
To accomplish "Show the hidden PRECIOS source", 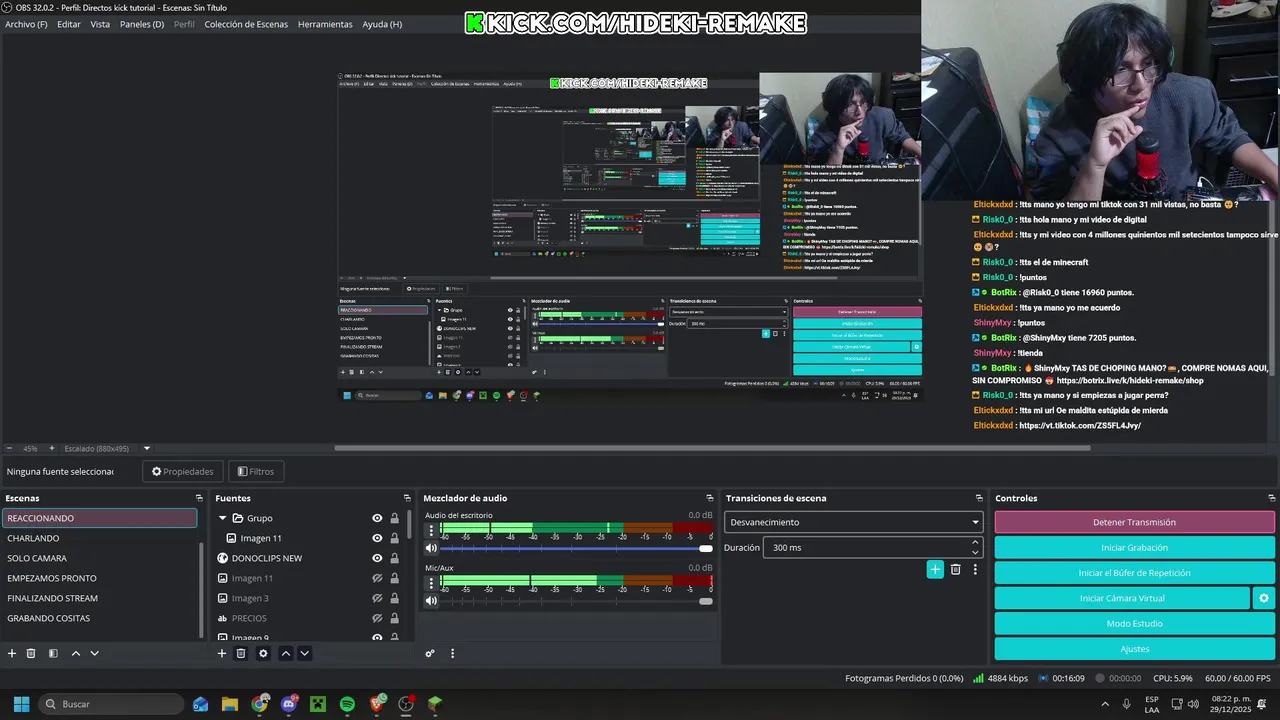I will 377,618.
